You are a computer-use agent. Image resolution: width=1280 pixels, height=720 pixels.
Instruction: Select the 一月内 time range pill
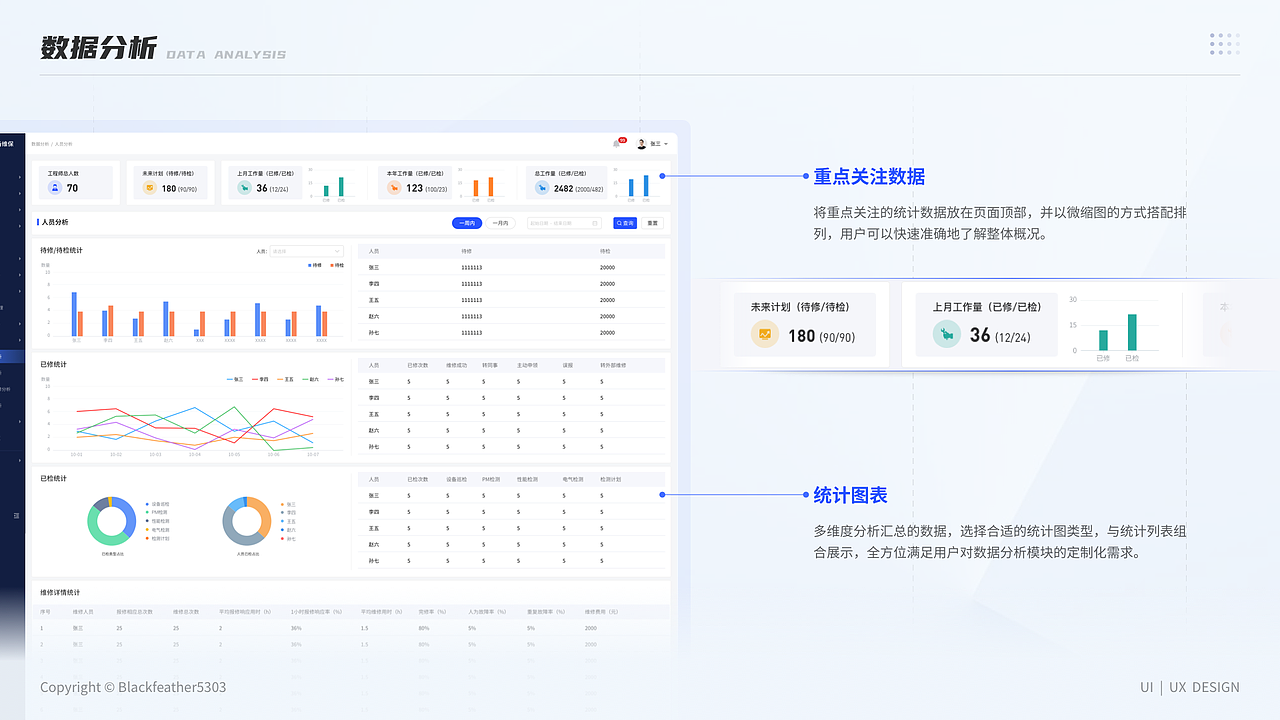500,223
